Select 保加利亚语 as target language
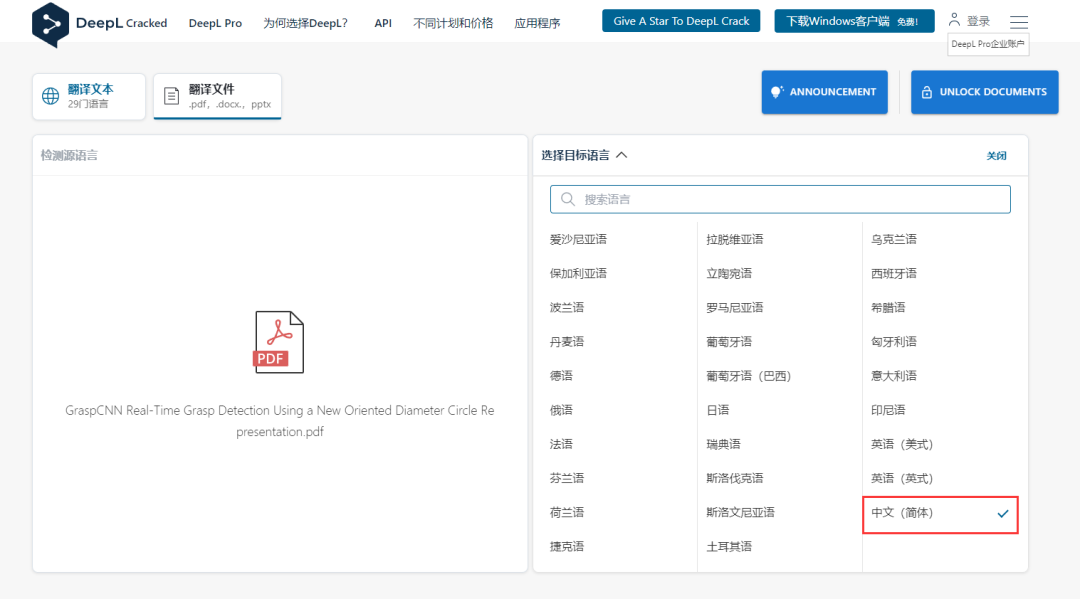The image size is (1080, 599). pos(578,273)
